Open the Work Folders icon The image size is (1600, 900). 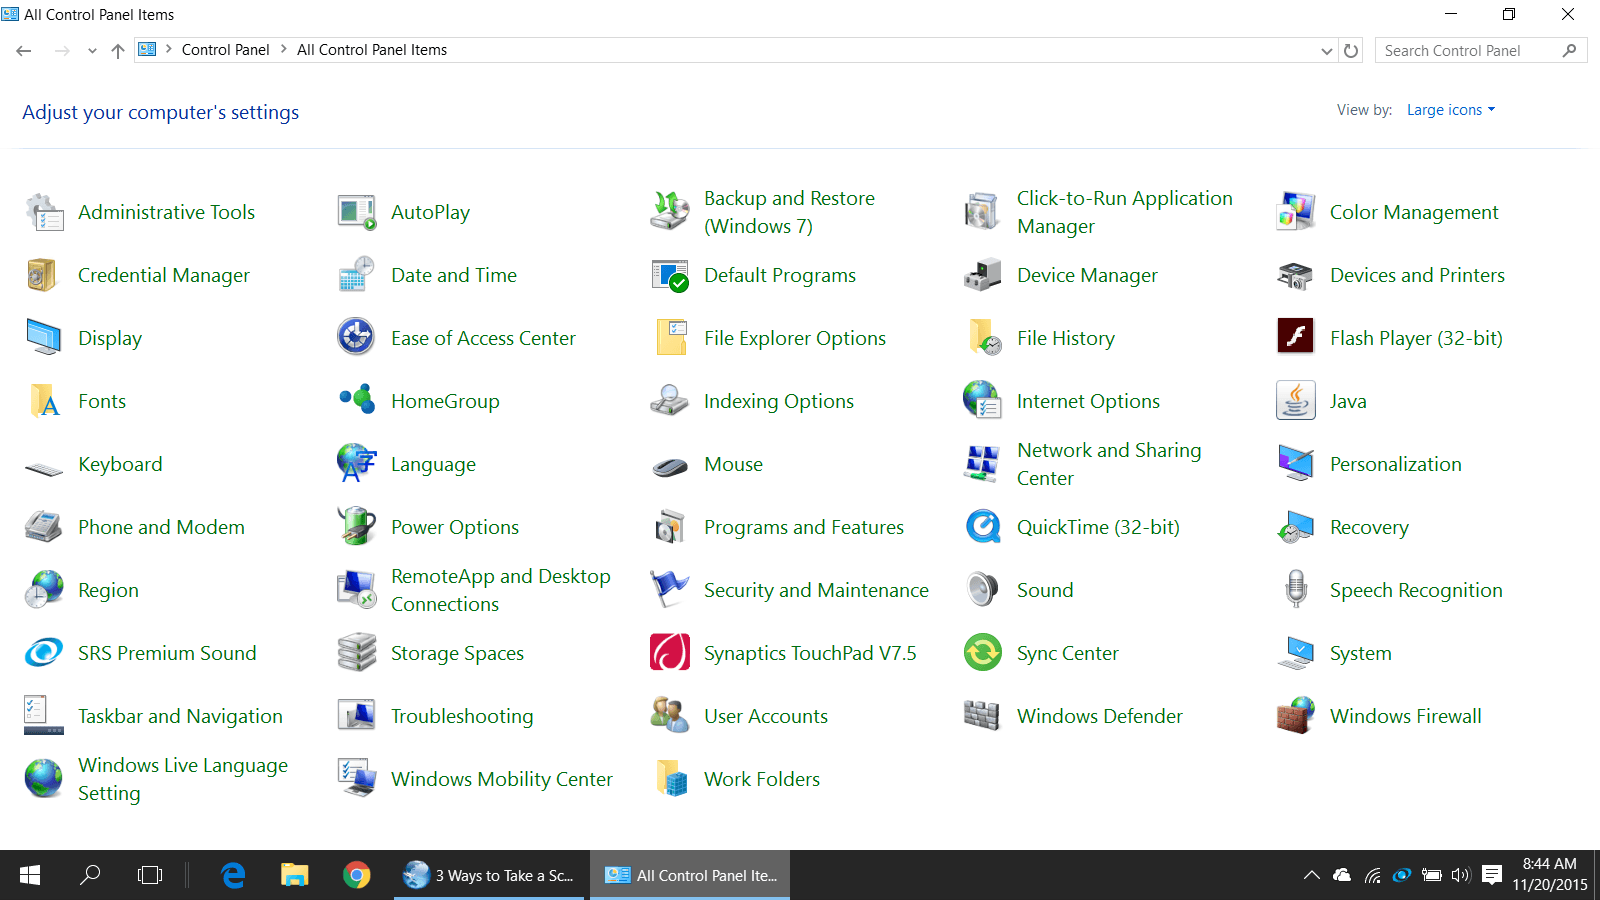point(670,779)
